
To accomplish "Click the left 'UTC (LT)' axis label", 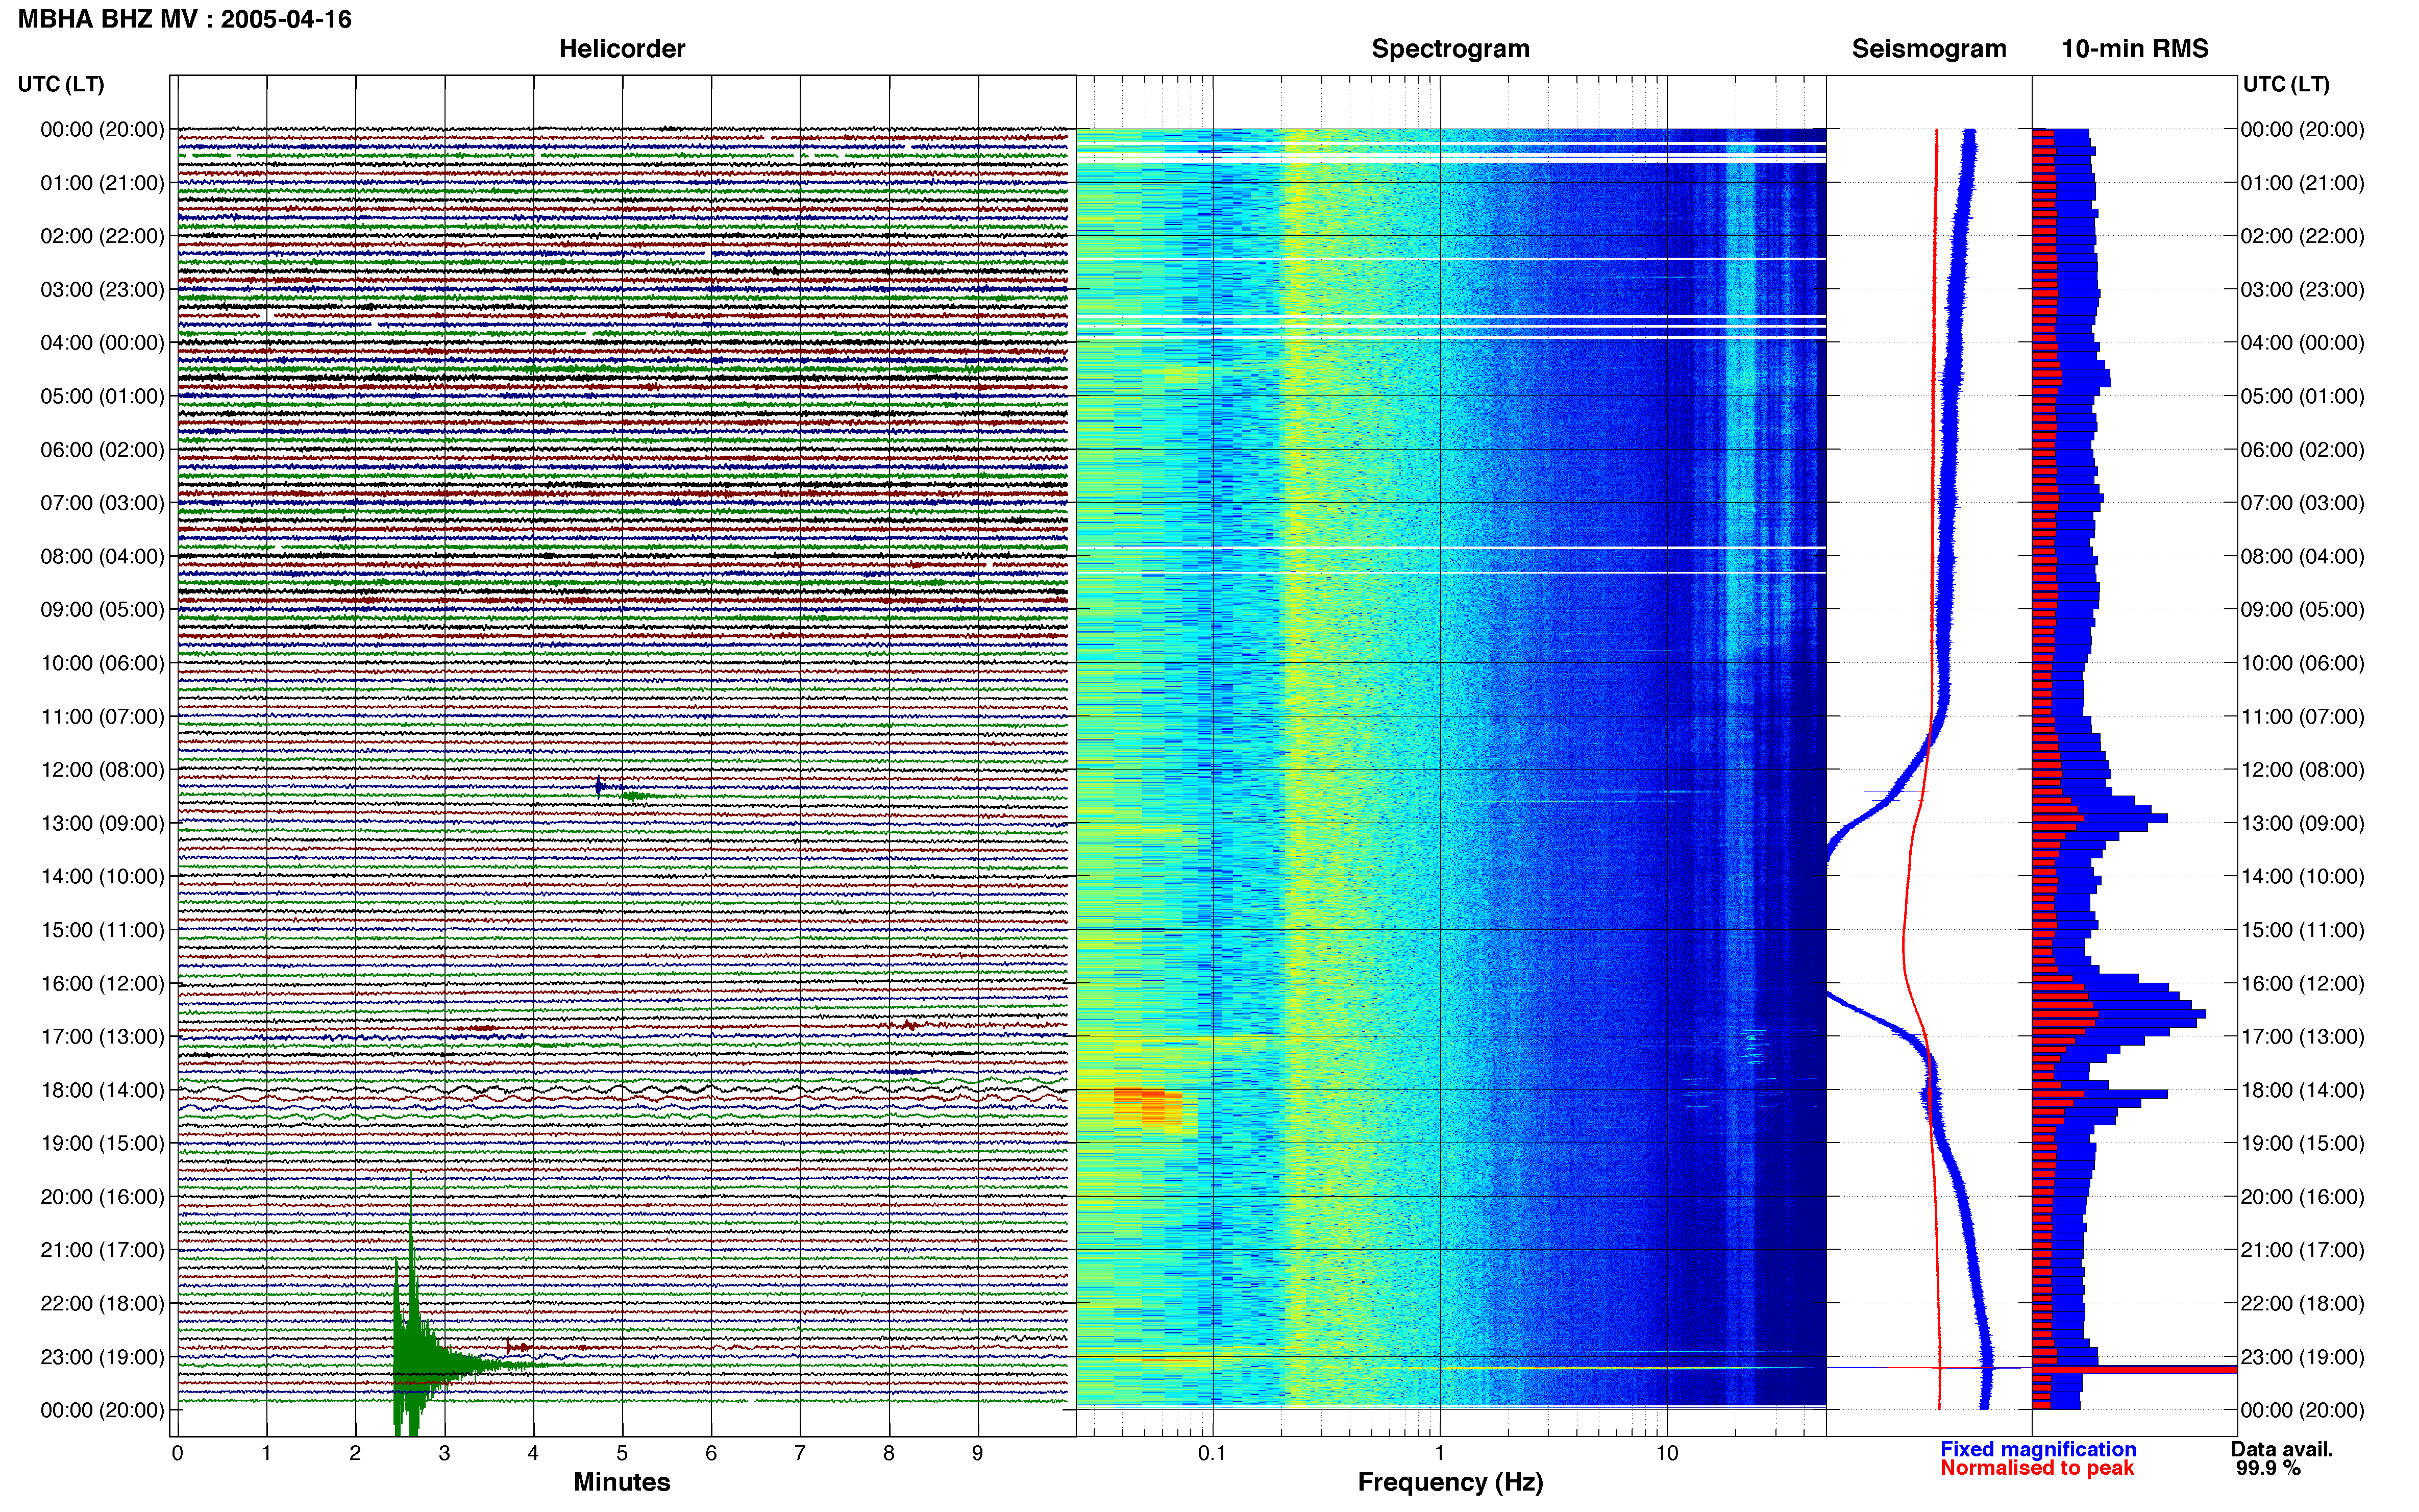I will 61,84.
